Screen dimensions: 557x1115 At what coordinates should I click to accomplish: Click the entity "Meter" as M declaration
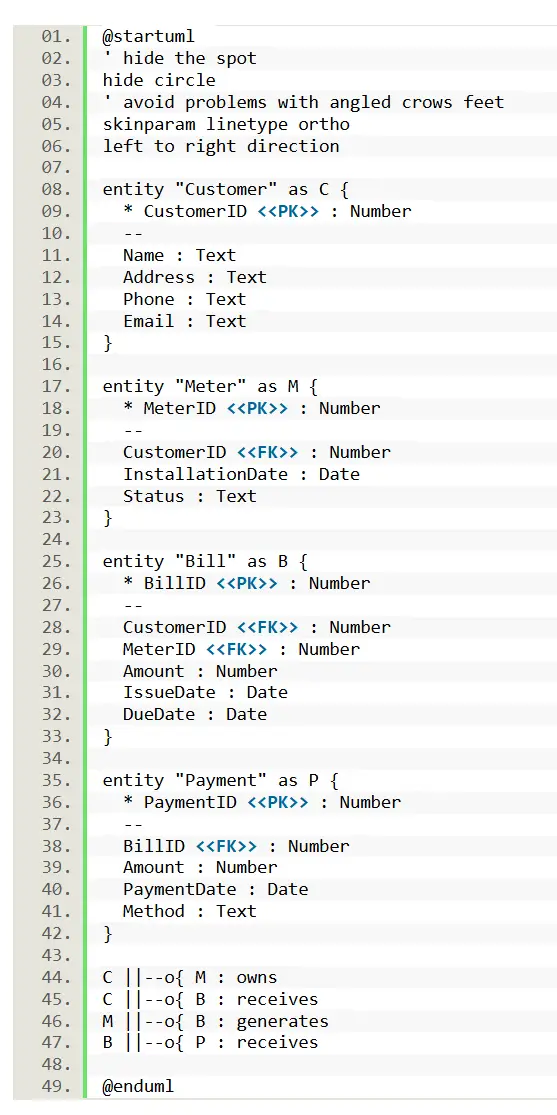(x=211, y=386)
